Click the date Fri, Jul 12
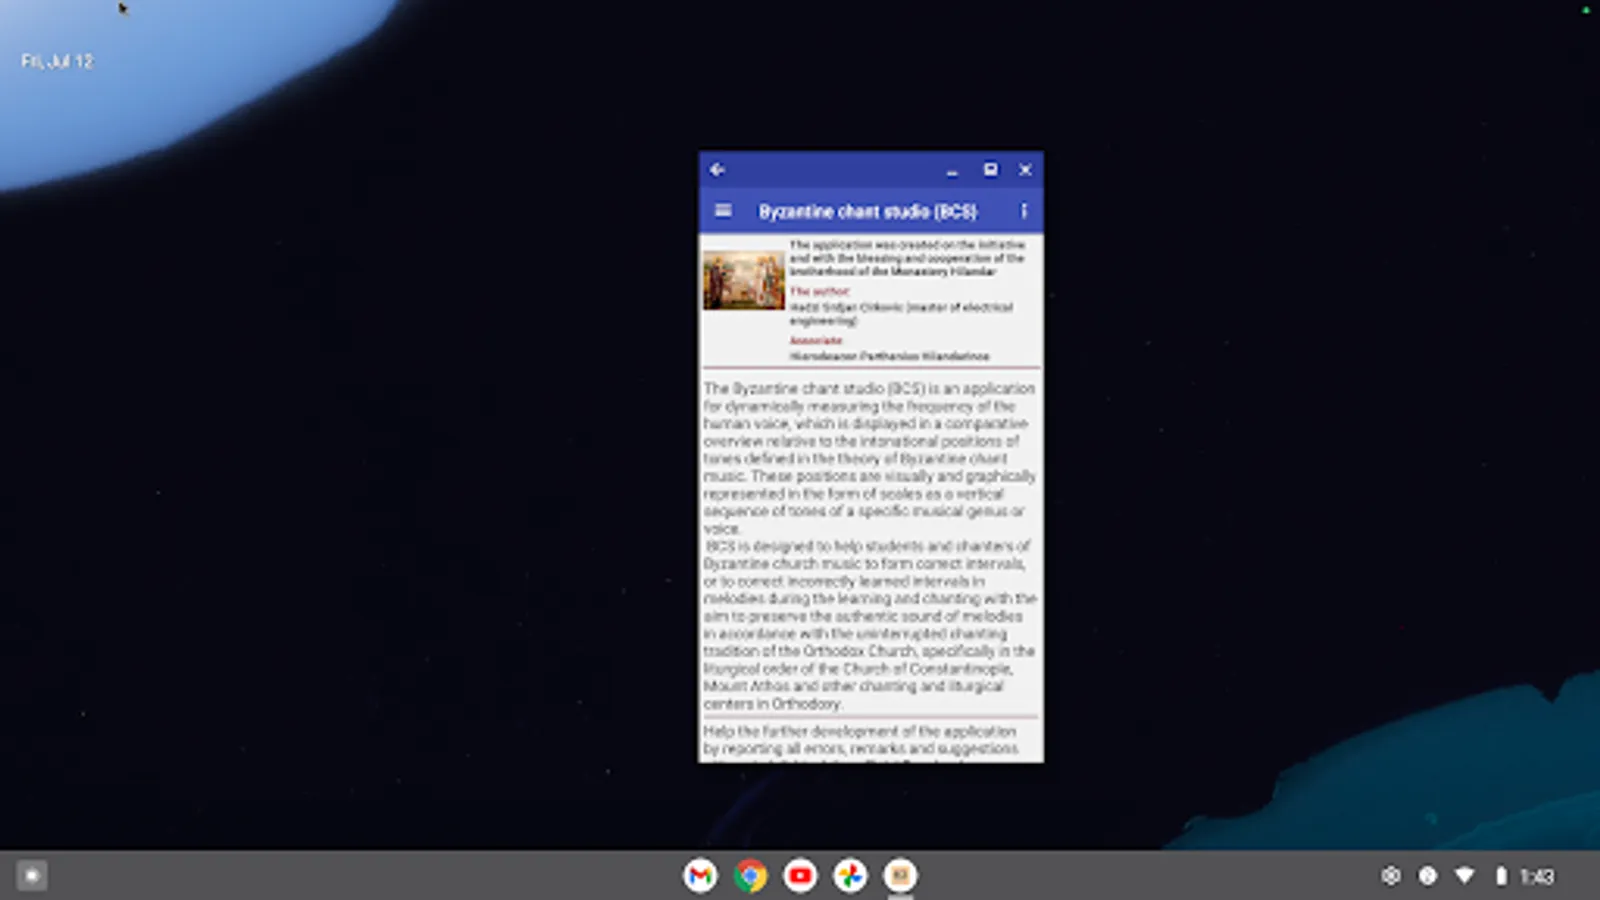Screen dimensions: 1600x900 58,61
